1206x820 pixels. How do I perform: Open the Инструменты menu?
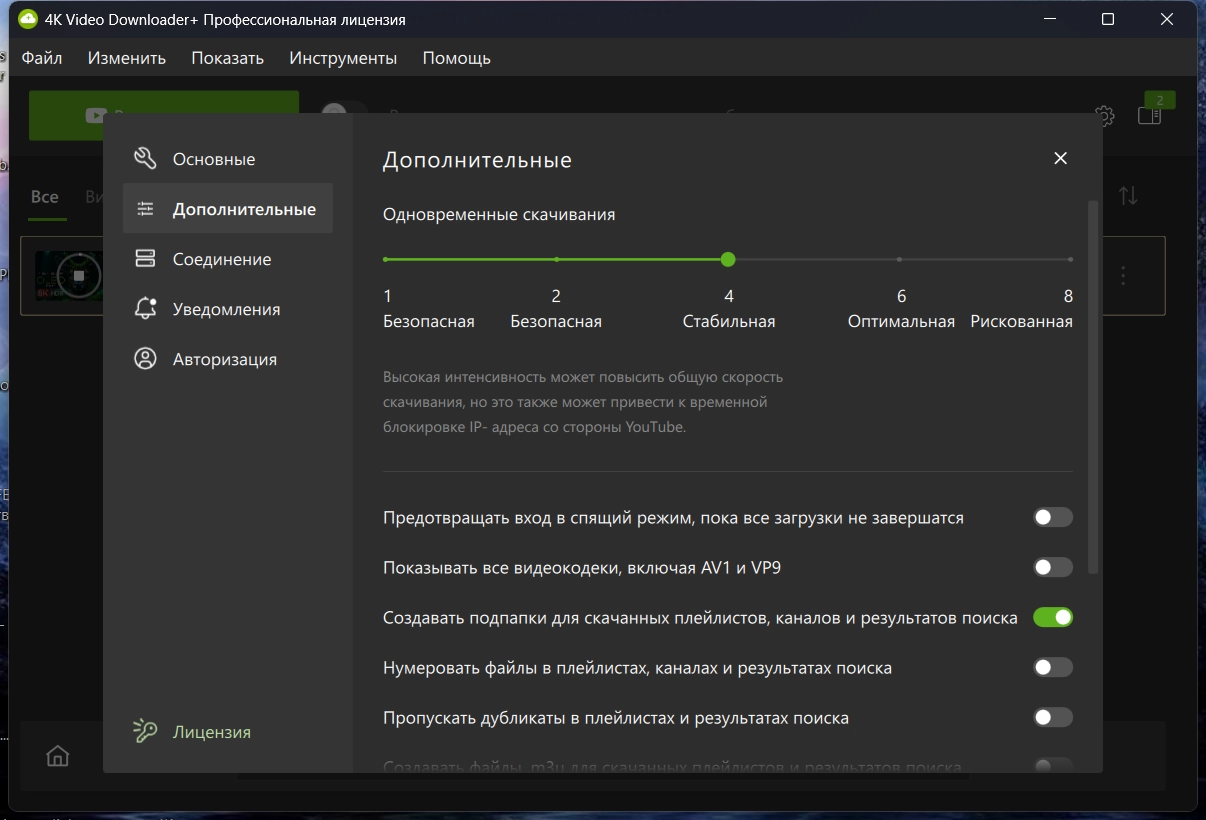pyautogui.click(x=343, y=58)
